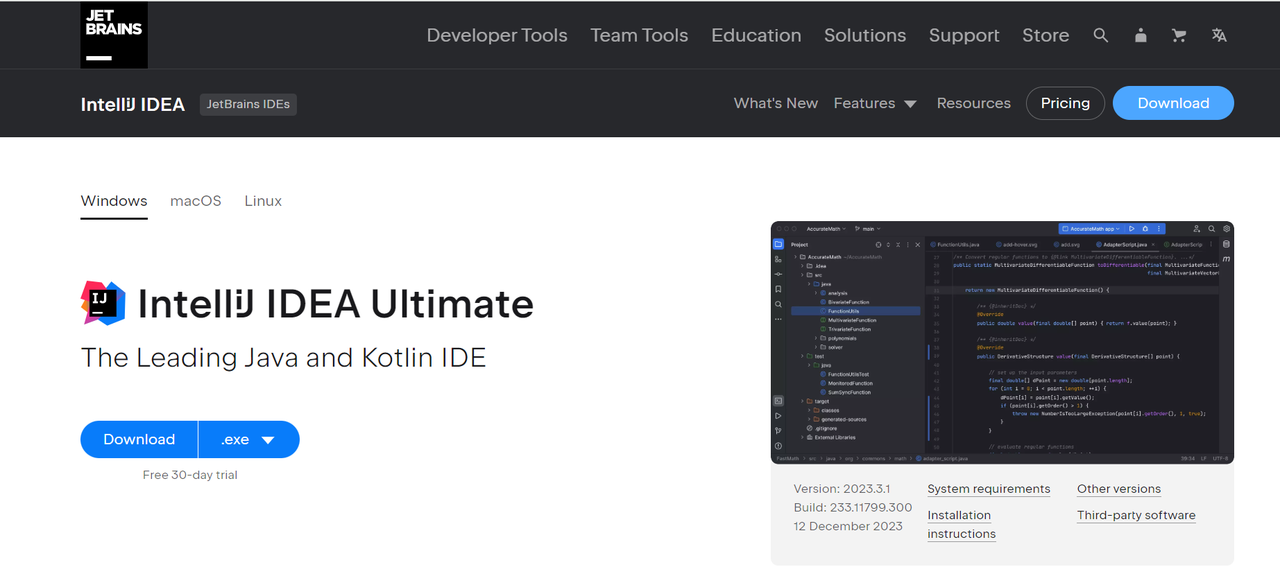Open the shopping cart icon

click(x=1179, y=35)
